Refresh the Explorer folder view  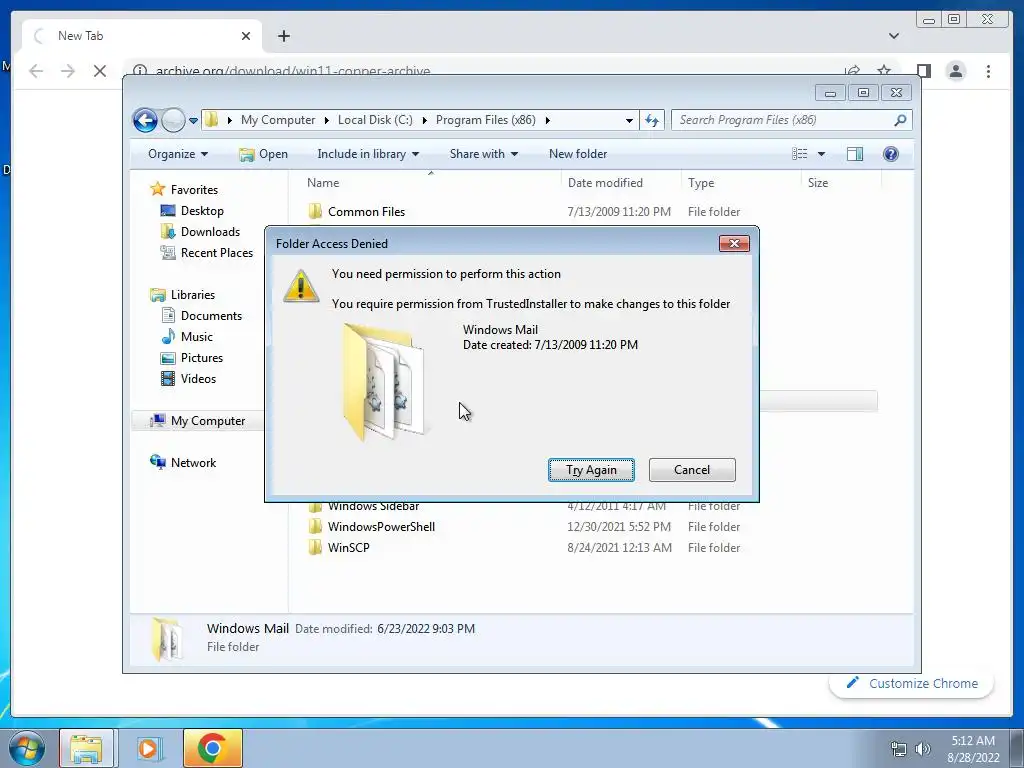tap(652, 120)
